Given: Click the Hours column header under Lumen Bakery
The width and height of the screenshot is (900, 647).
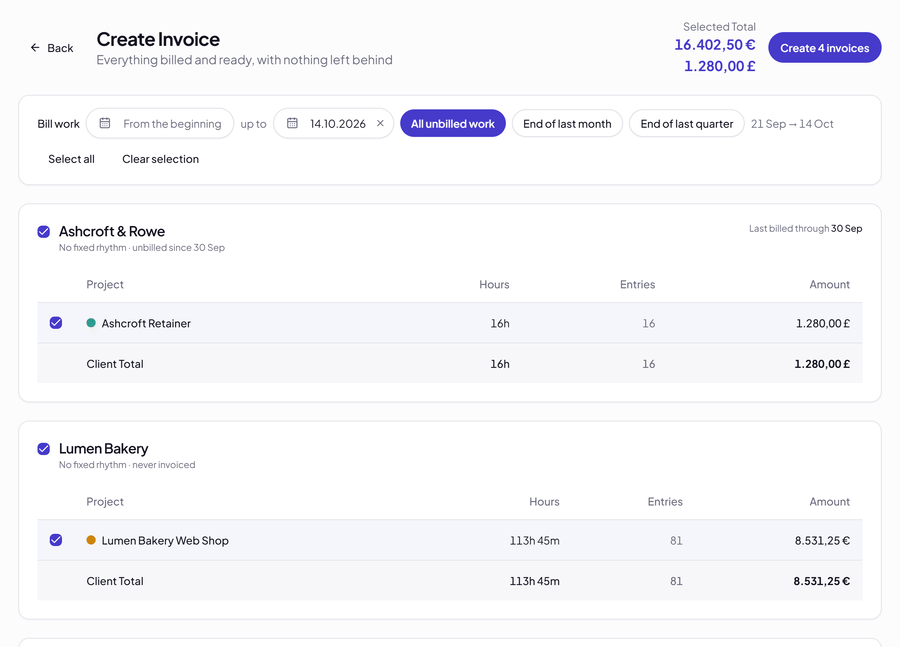Looking at the screenshot, I should click(x=544, y=501).
